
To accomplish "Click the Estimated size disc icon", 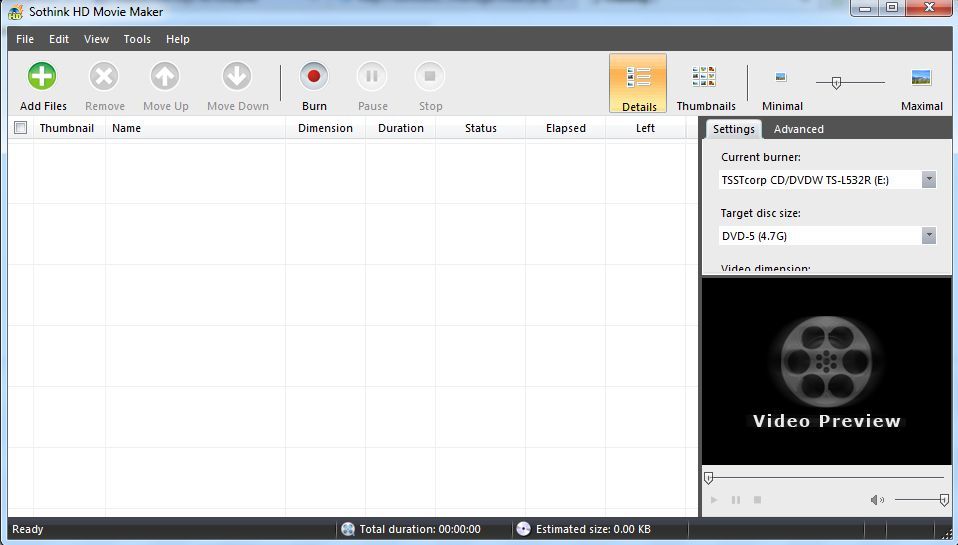I will click(523, 529).
